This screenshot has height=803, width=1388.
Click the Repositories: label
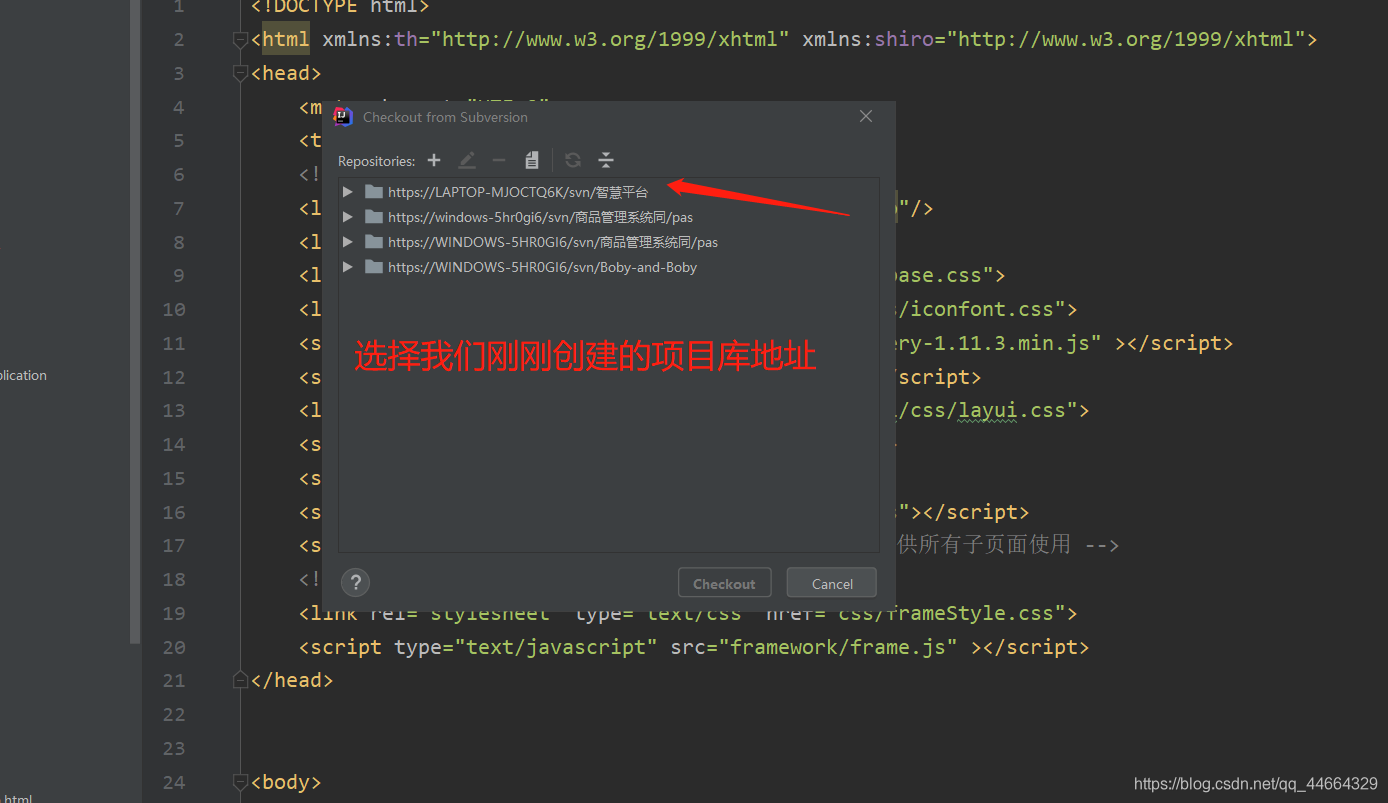click(x=376, y=161)
